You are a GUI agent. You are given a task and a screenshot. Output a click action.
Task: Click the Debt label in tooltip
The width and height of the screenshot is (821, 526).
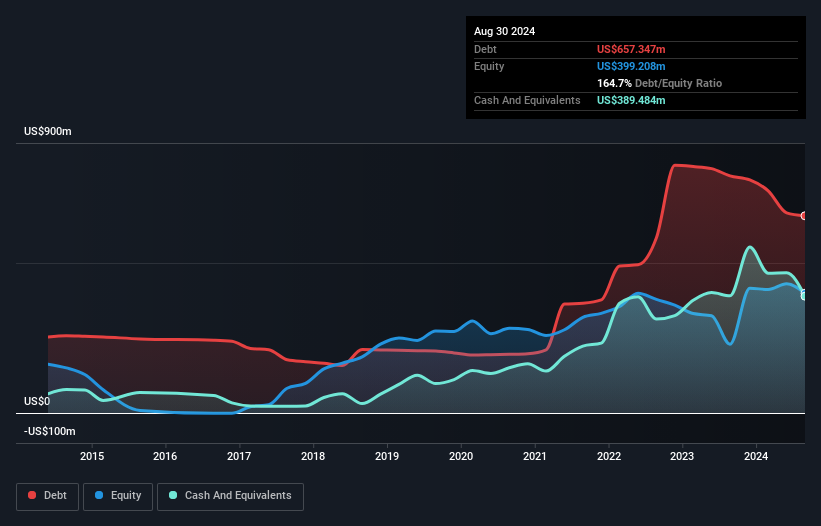(x=485, y=49)
